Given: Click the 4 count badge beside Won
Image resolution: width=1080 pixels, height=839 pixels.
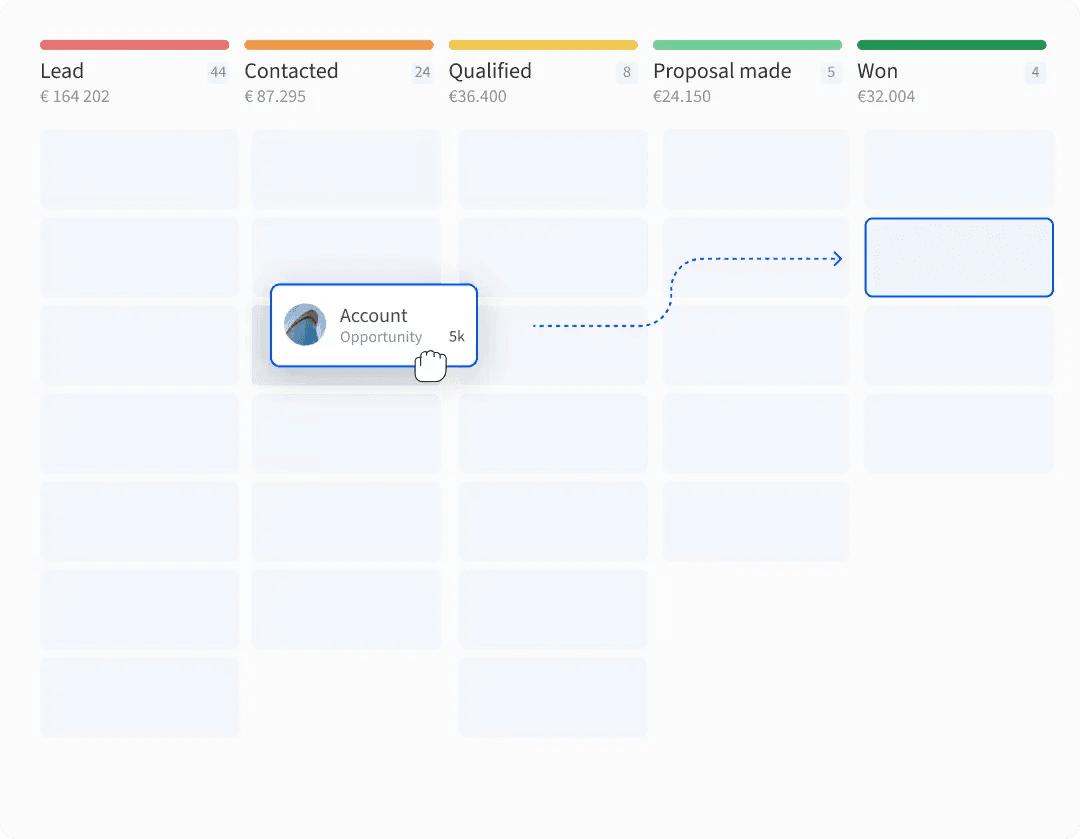Looking at the screenshot, I should pos(1035,72).
